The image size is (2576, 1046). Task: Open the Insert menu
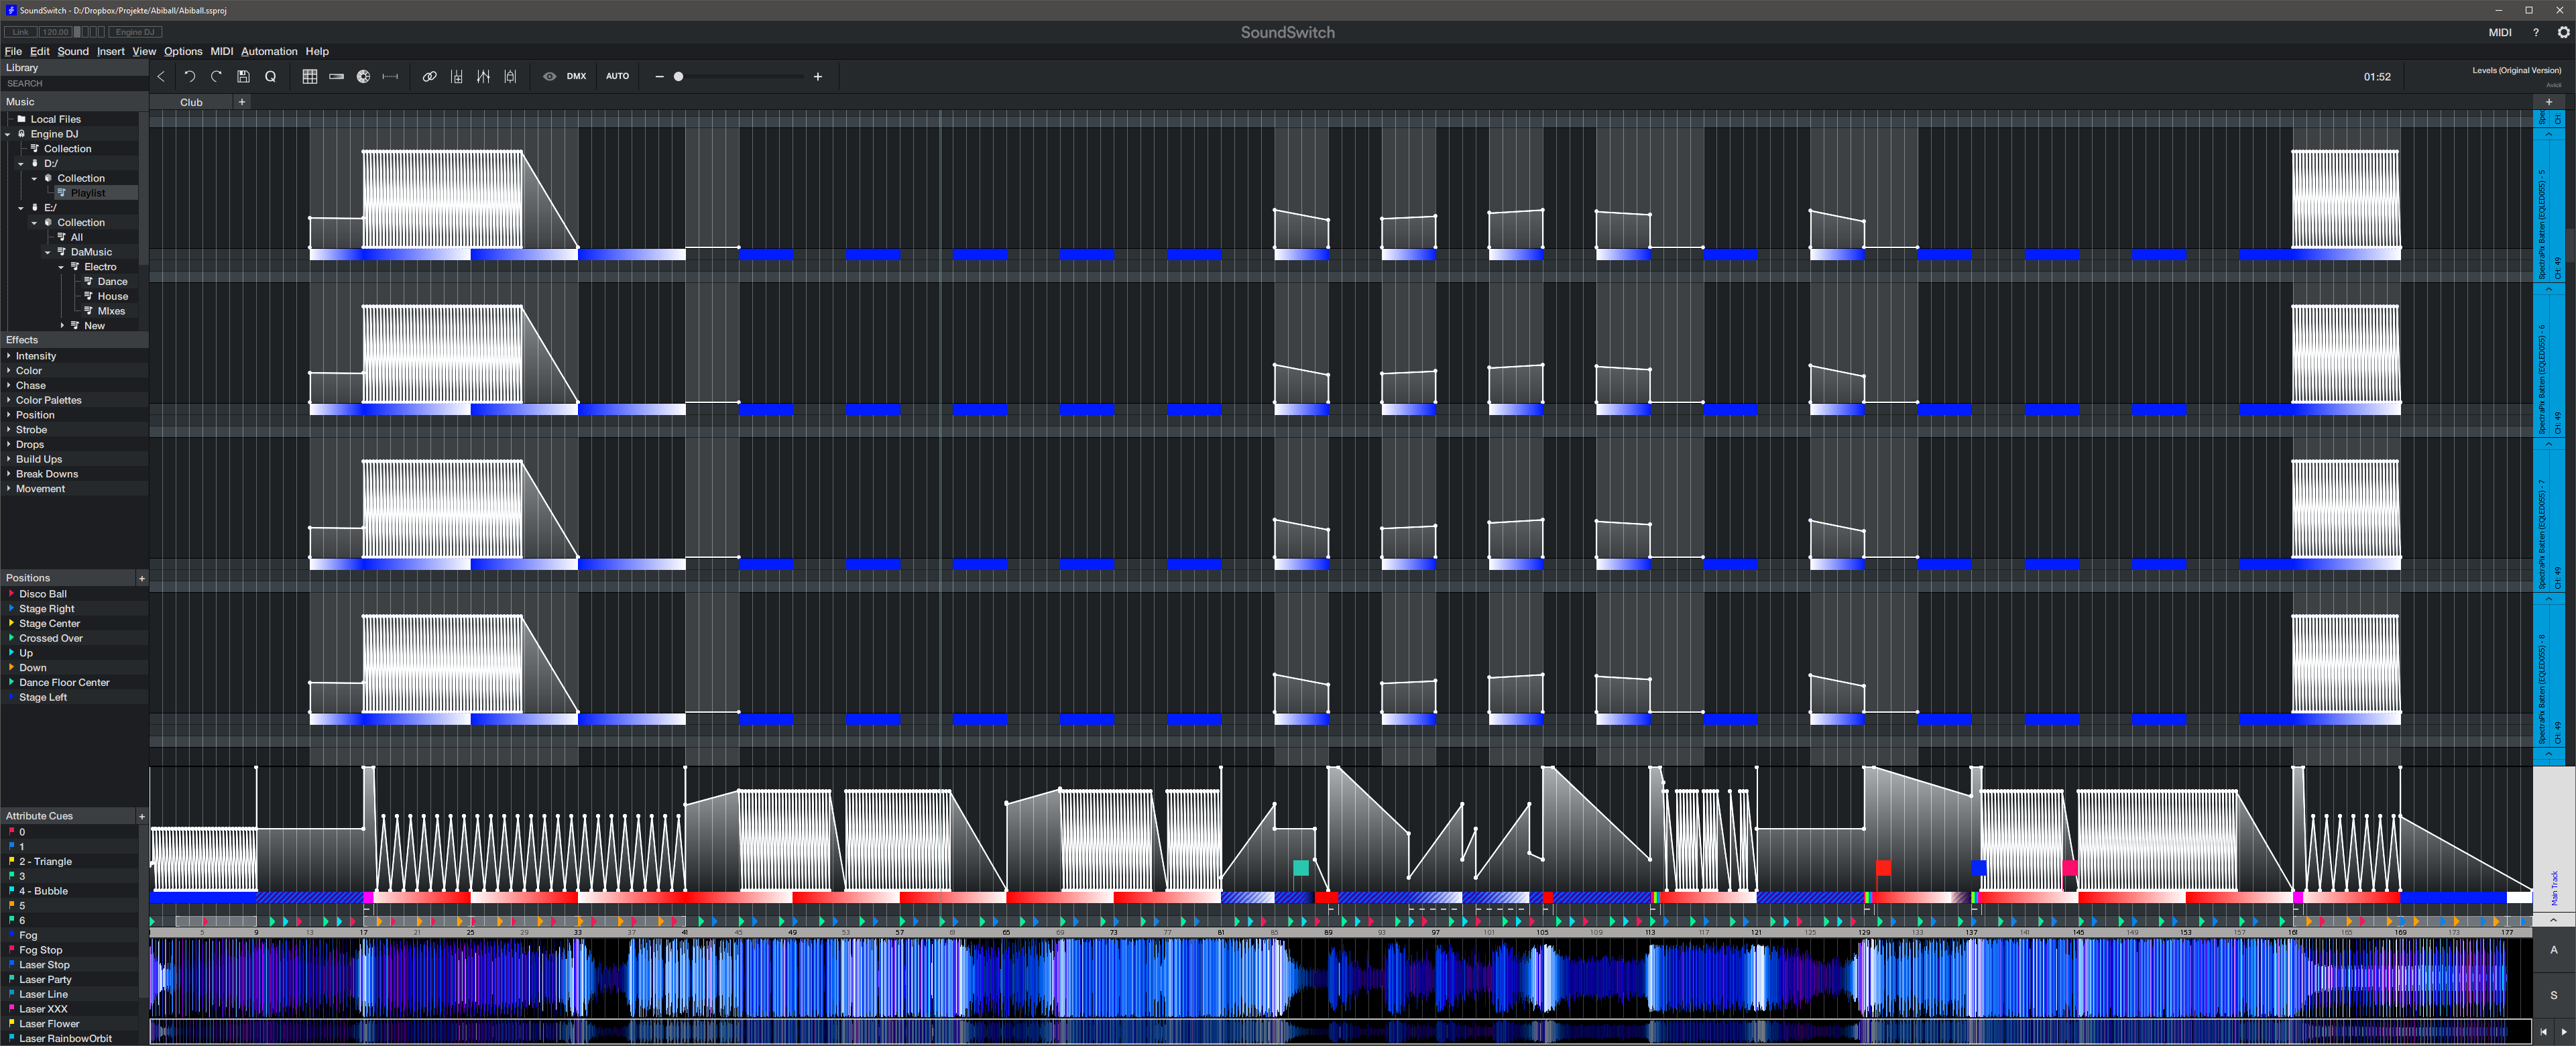(x=111, y=51)
